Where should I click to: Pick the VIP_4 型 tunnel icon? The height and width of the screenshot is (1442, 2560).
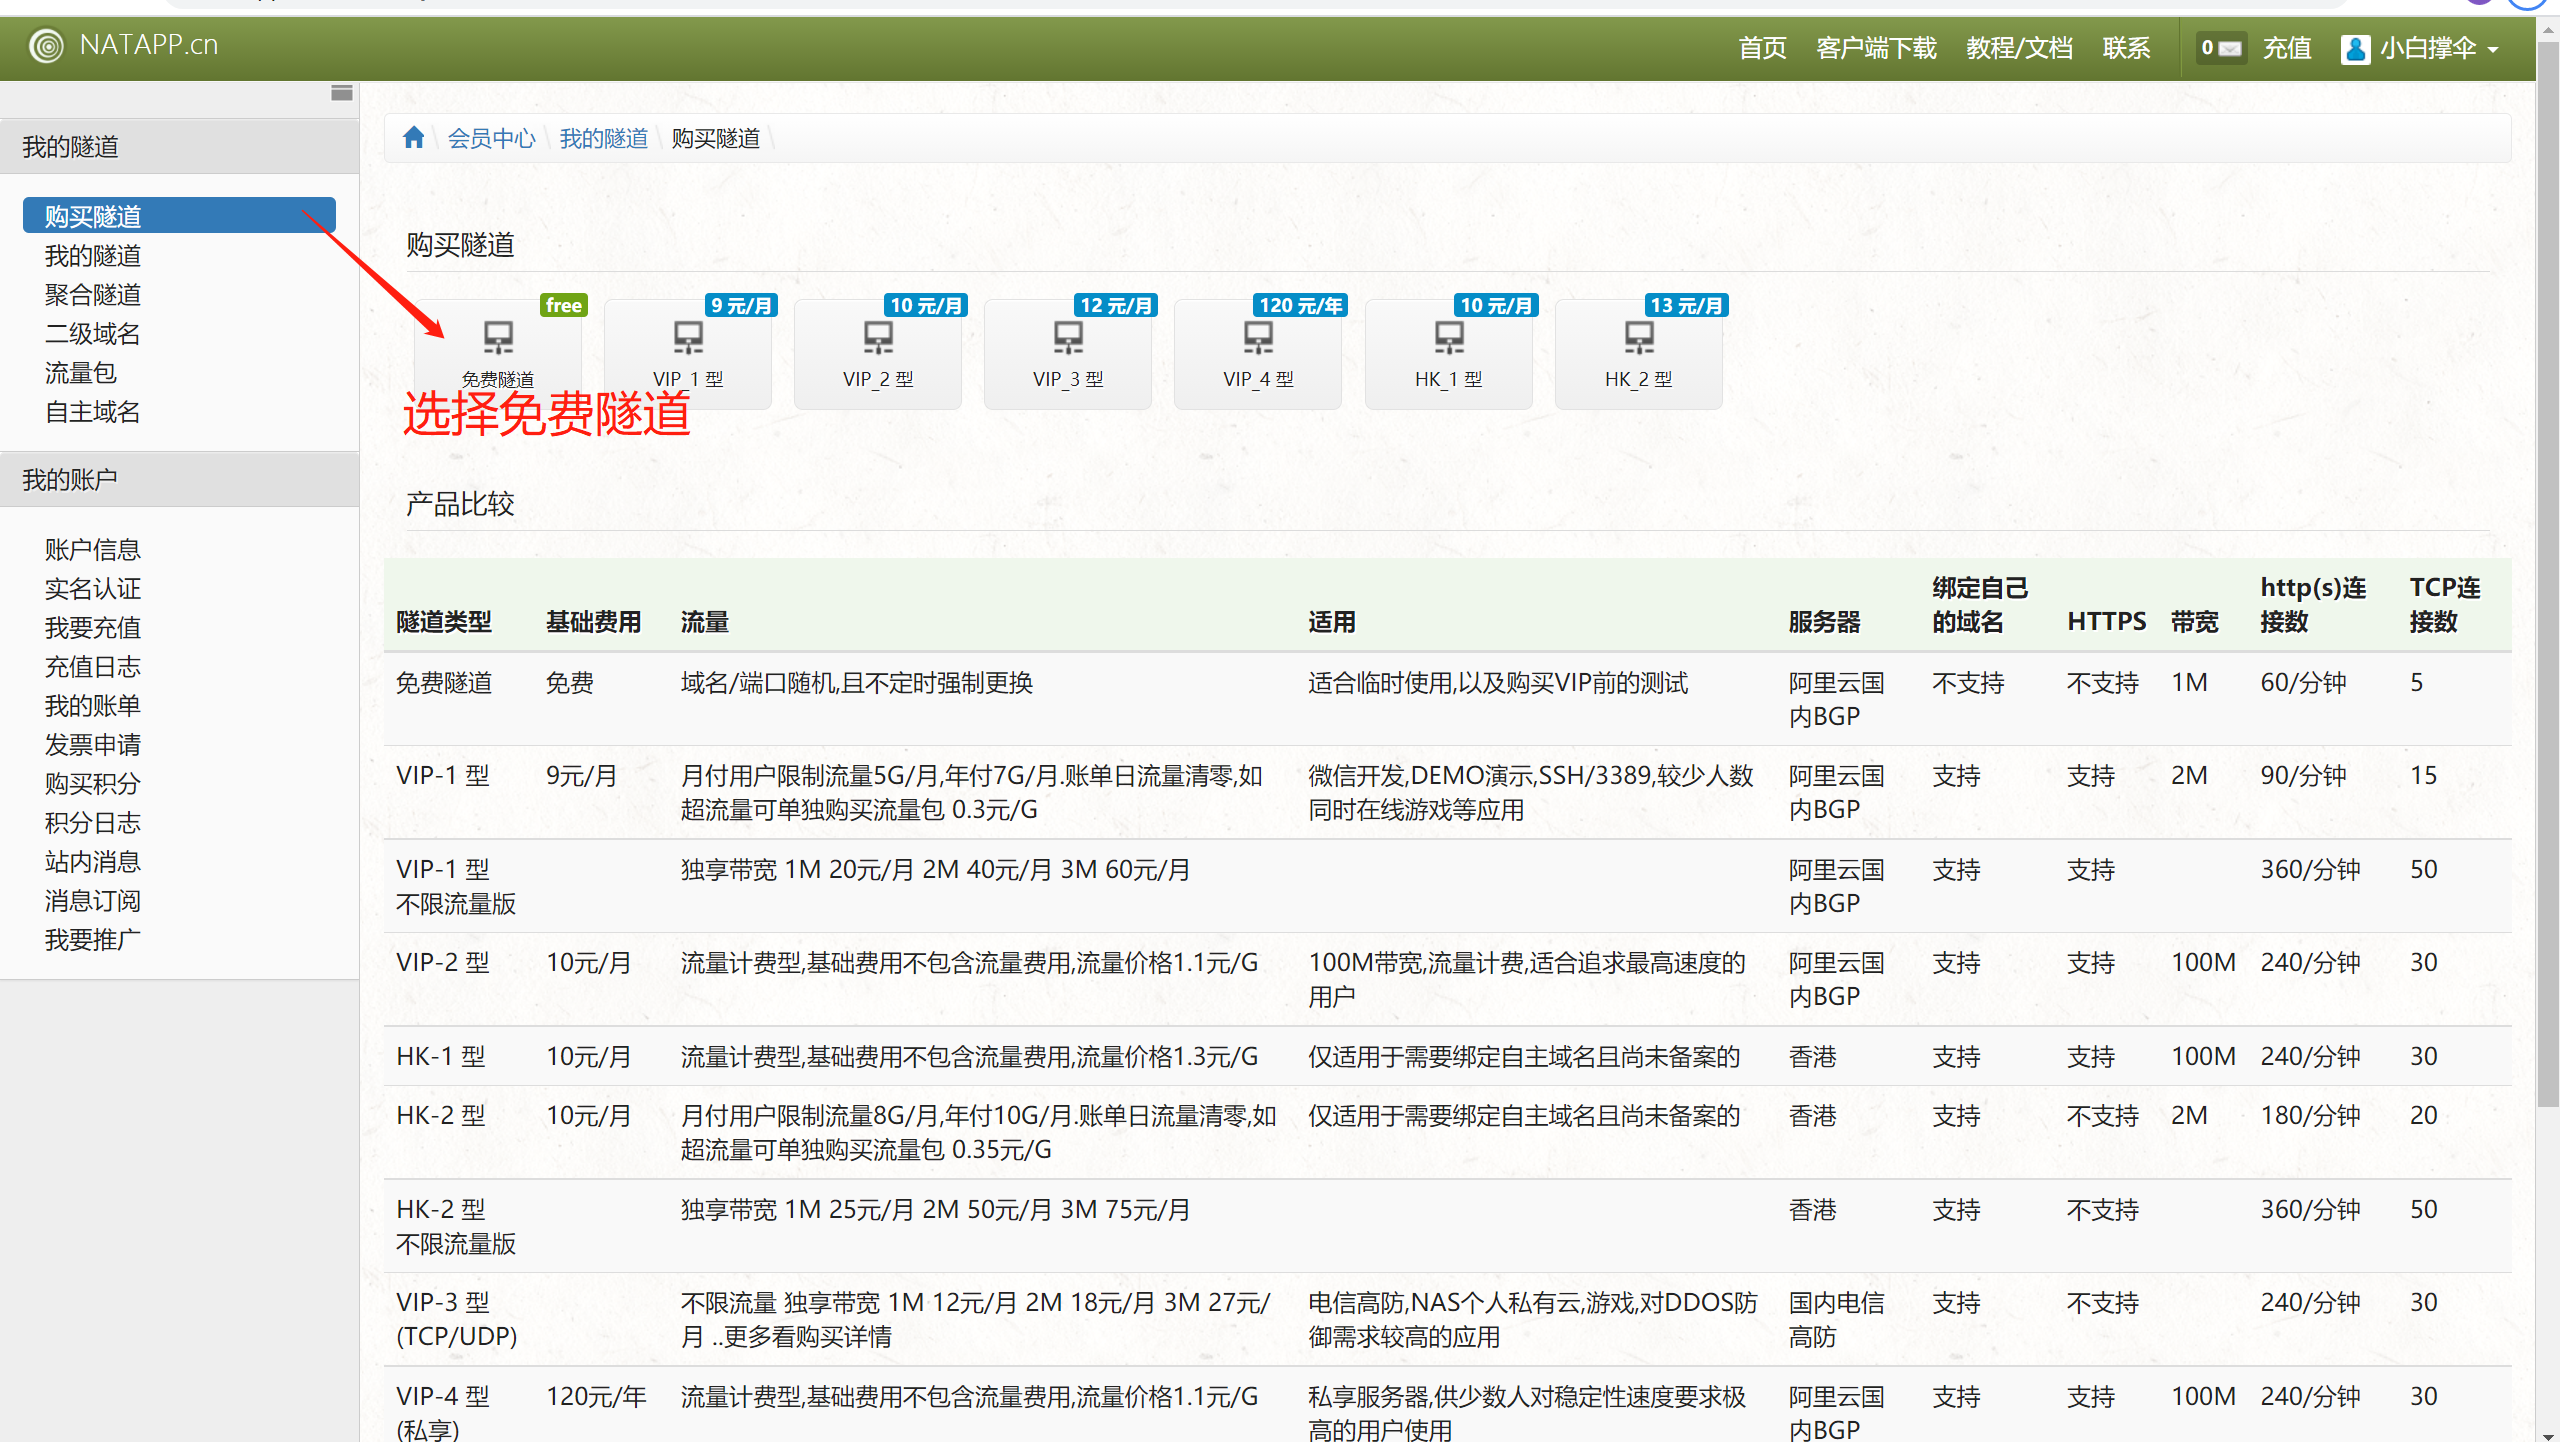tap(1258, 338)
